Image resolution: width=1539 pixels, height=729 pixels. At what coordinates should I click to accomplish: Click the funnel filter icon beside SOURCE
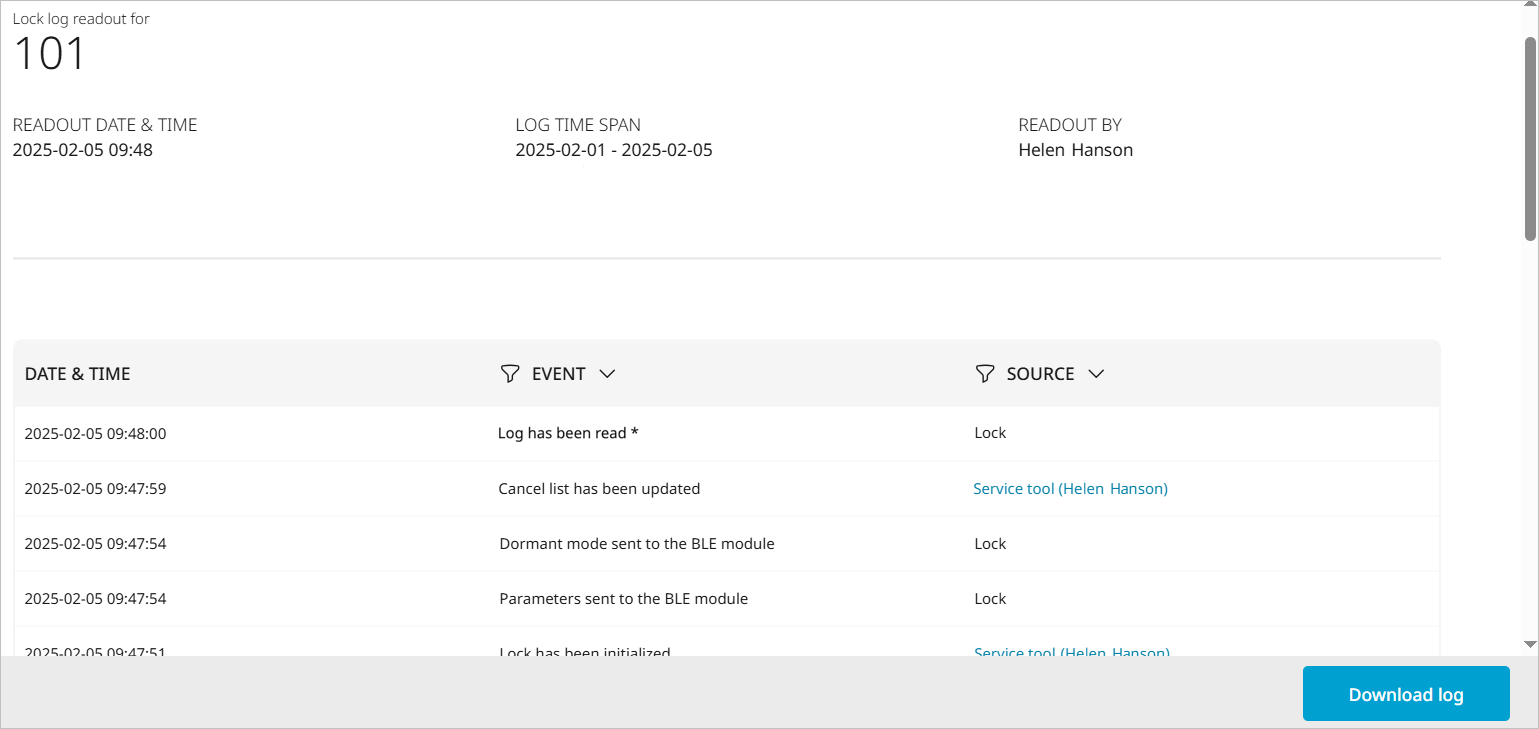point(985,374)
